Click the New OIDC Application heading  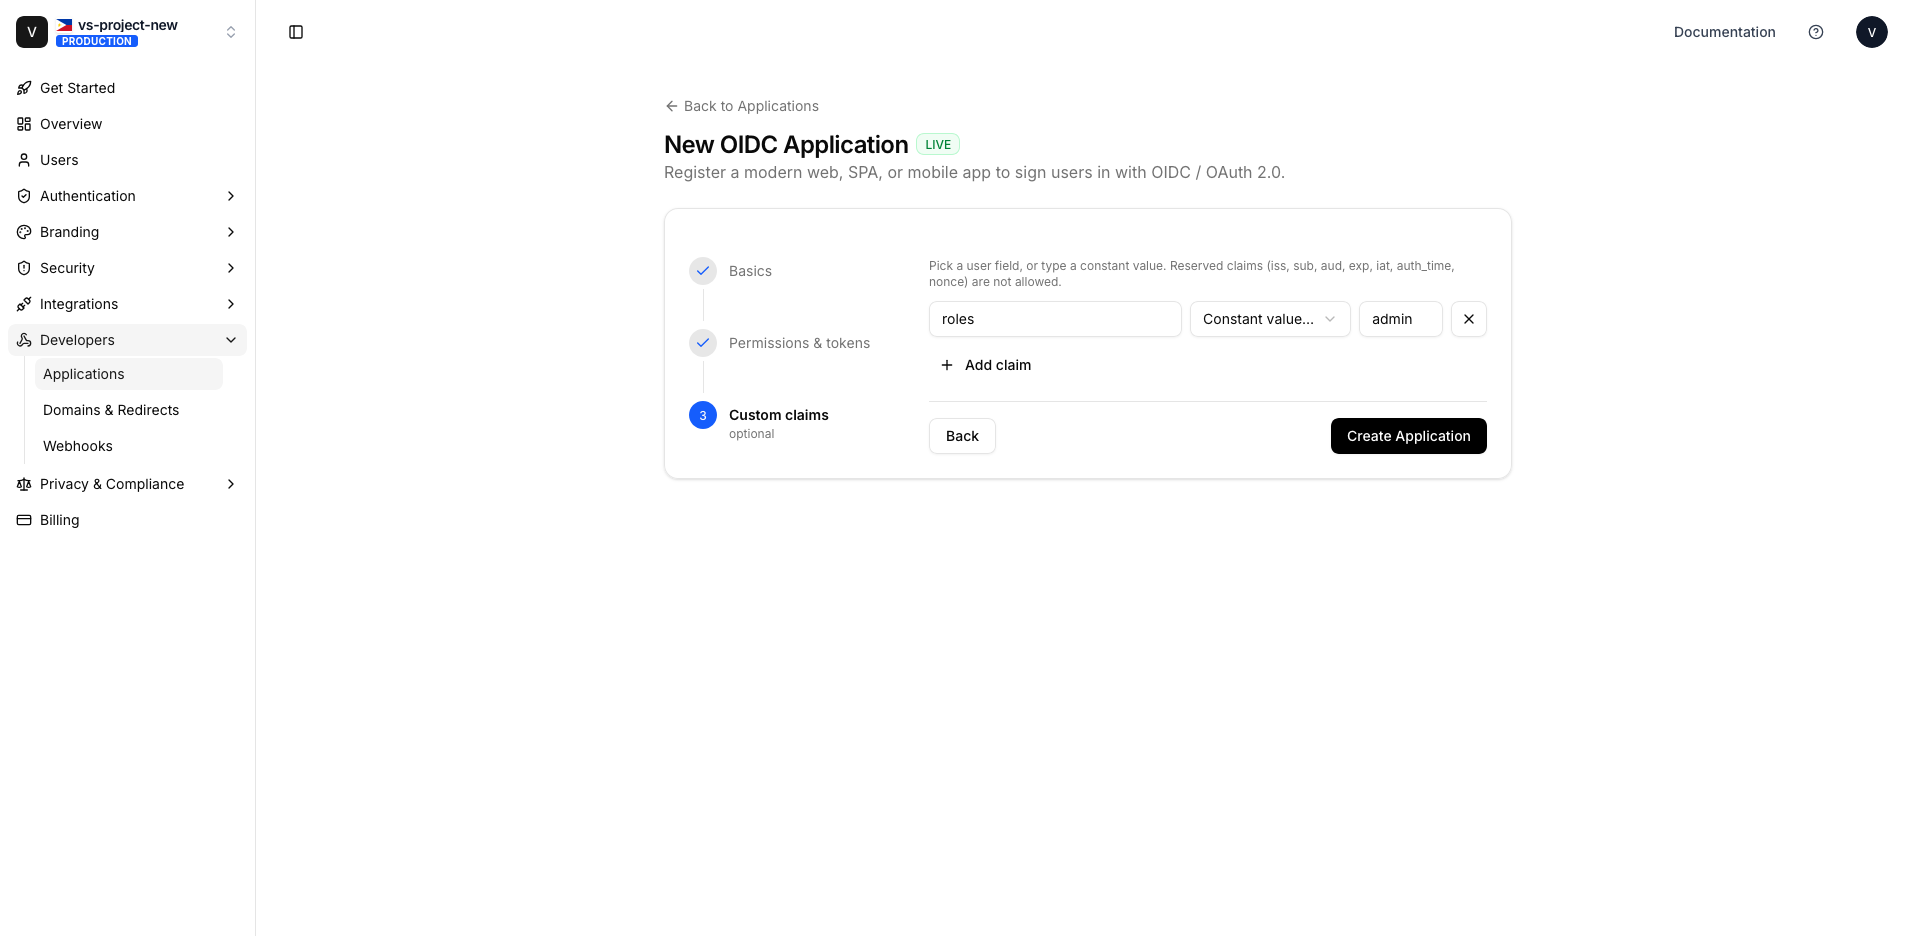786,144
